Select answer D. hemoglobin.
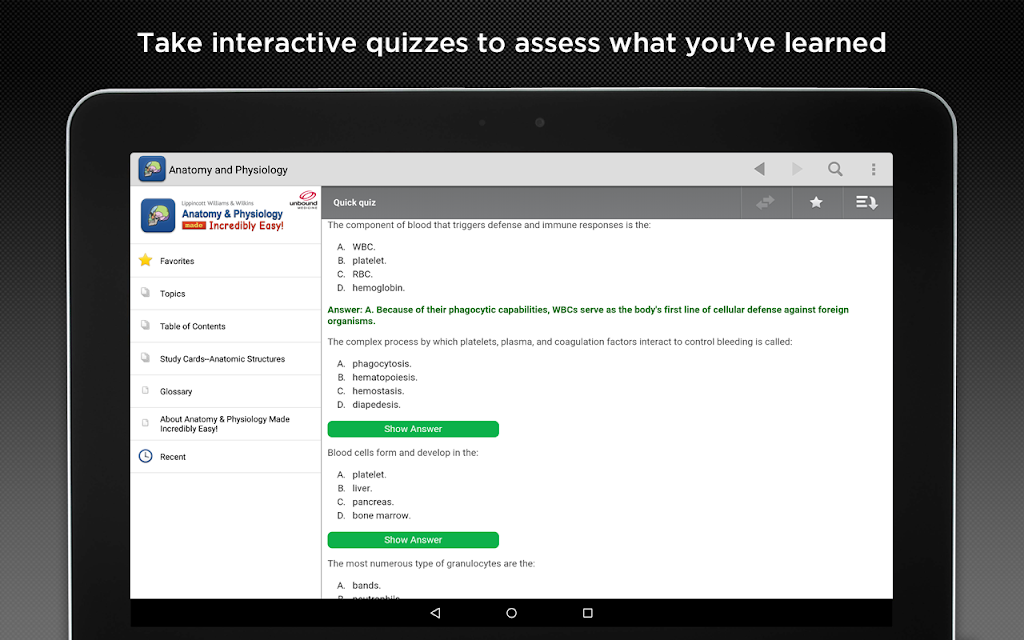This screenshot has width=1024, height=640. coord(371,288)
